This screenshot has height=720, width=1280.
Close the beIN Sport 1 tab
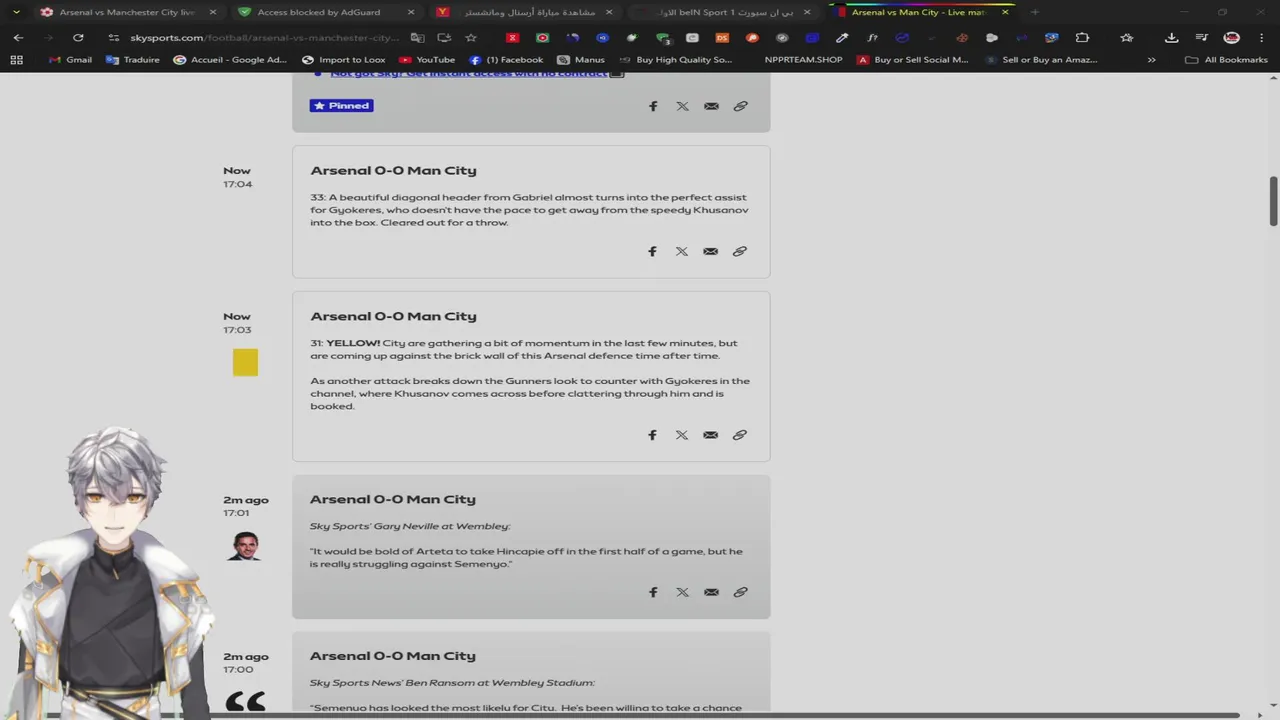[x=807, y=12]
